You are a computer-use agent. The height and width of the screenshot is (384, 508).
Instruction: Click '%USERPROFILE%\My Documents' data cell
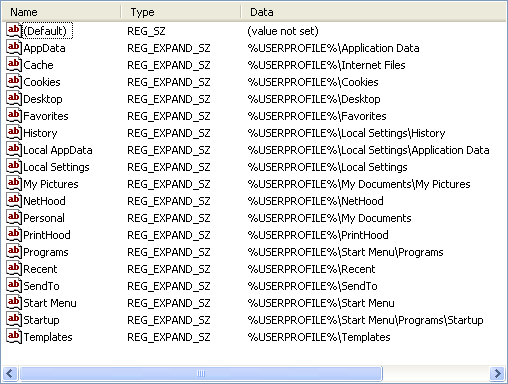(329, 218)
